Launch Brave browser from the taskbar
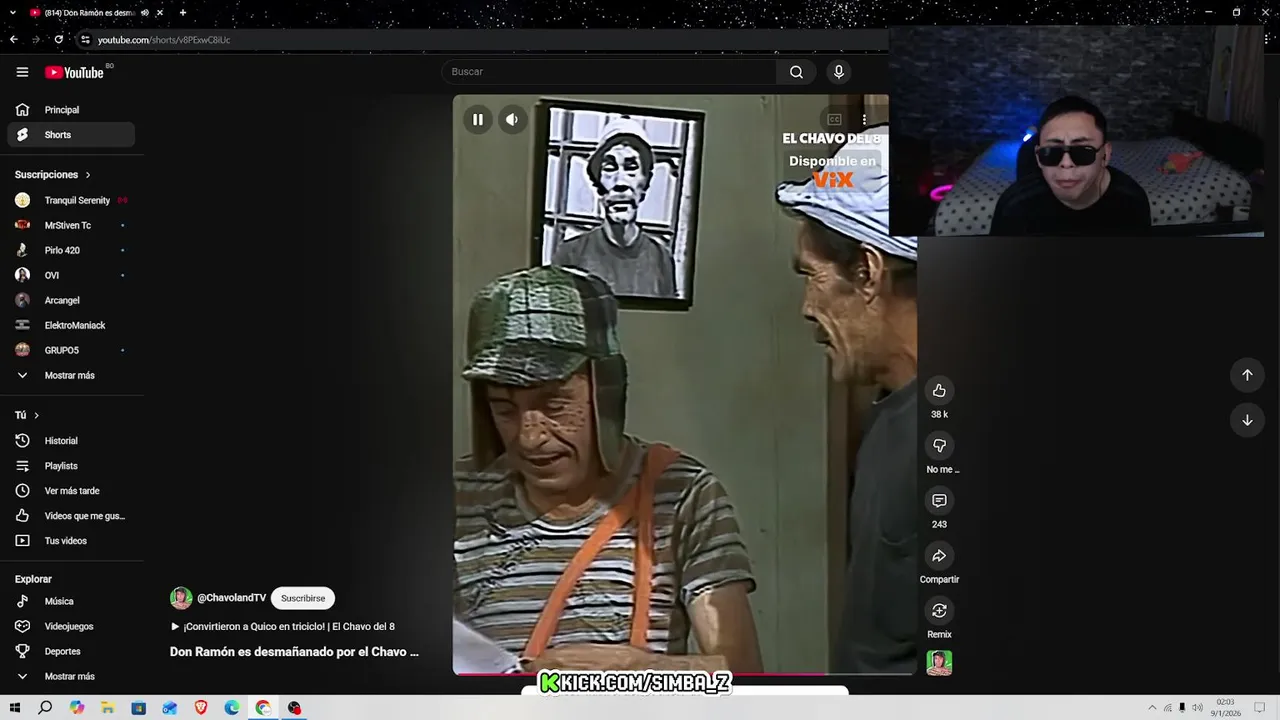 coord(201,708)
